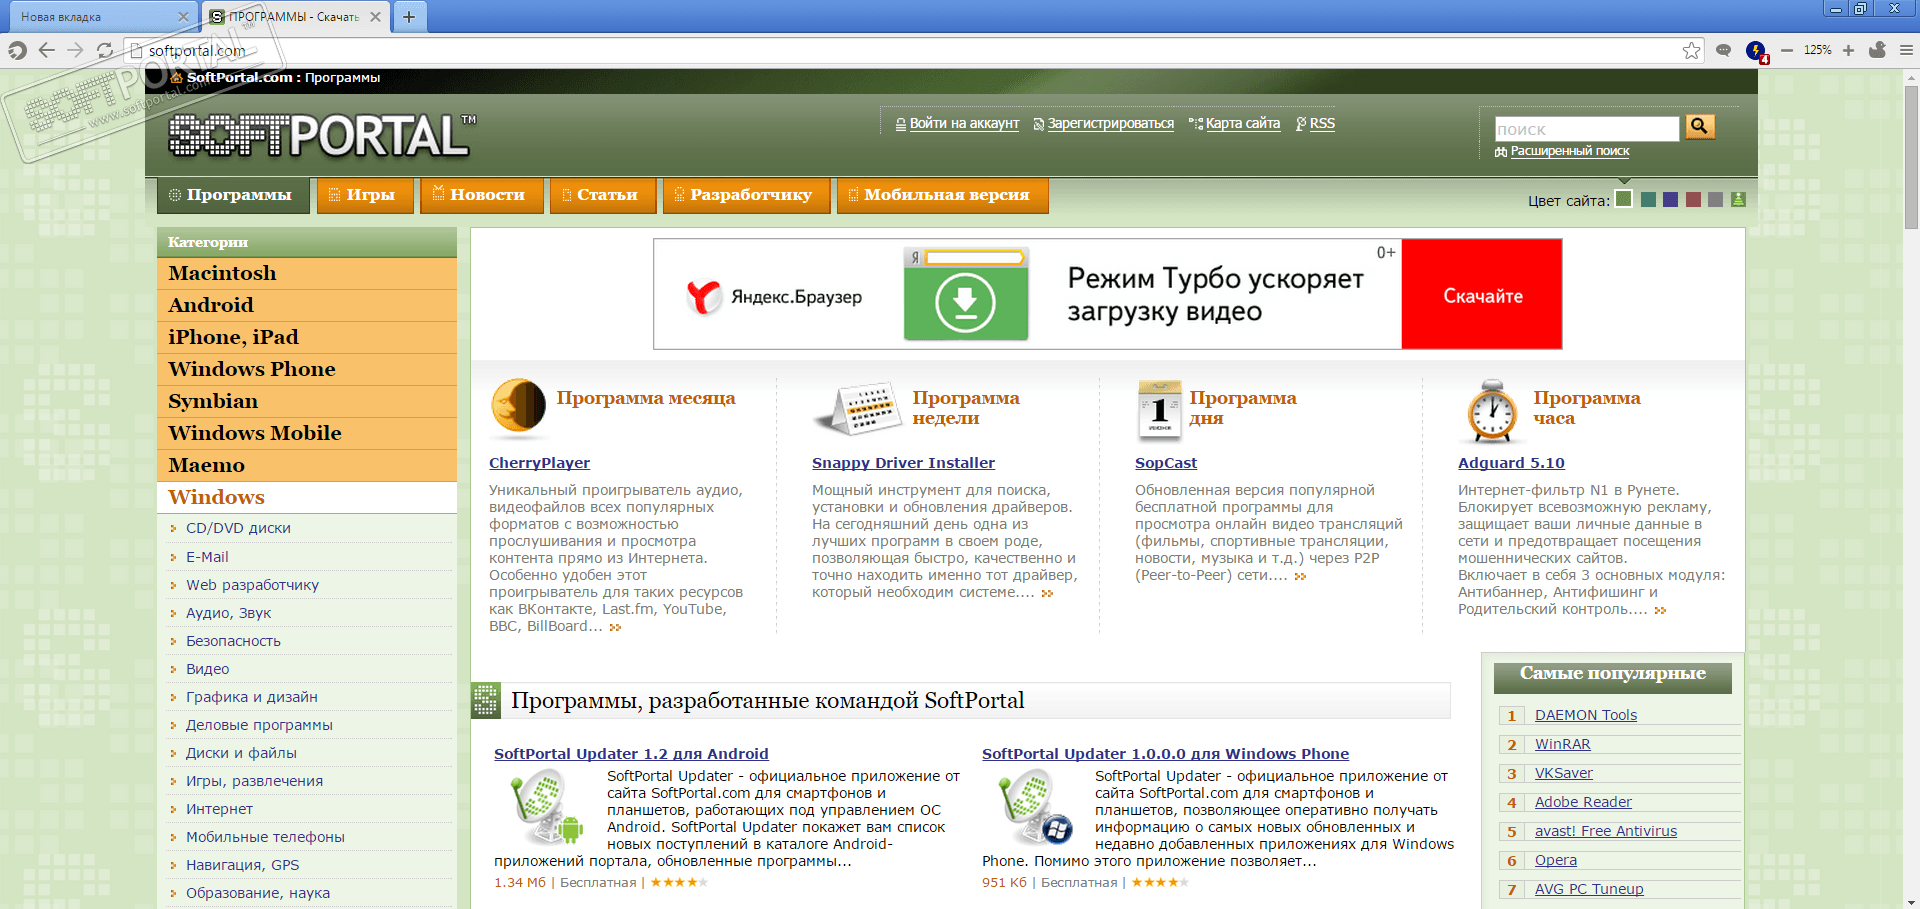Select the teal site color swatch
The image size is (1920, 909).
coord(1648,199)
